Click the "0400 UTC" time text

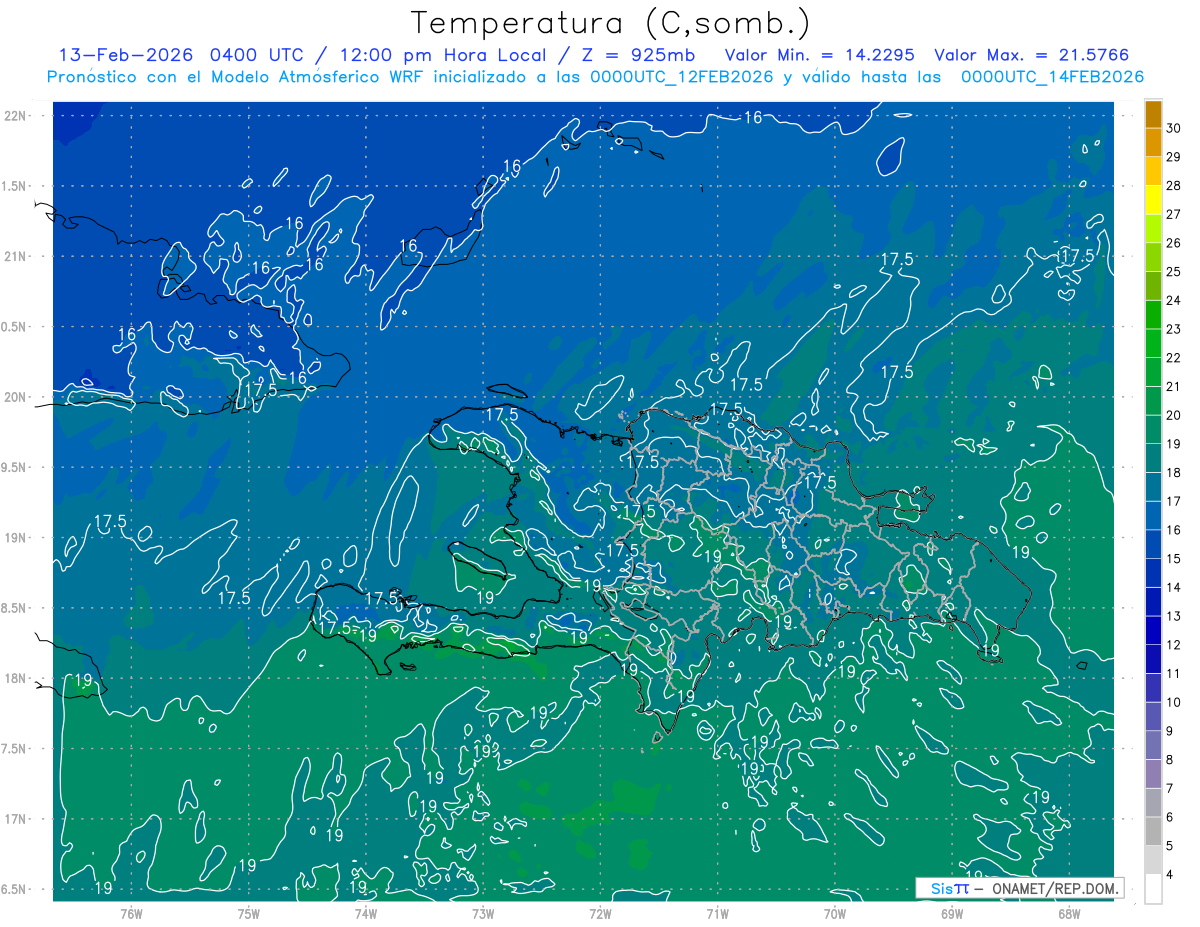258,55
